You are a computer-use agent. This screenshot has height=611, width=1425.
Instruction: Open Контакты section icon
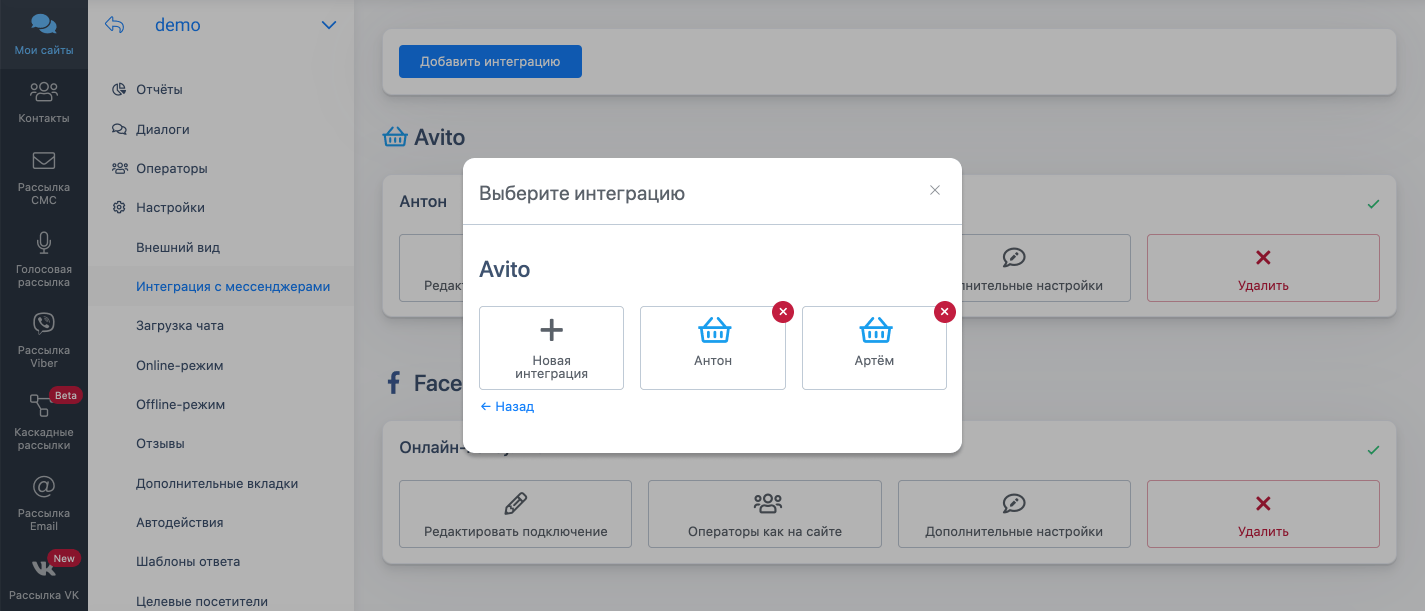tap(43, 92)
